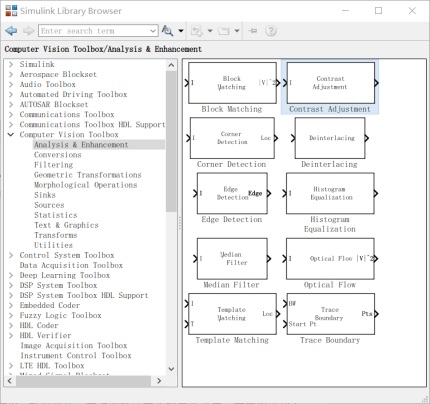
Task: Select the Sources sublibrary
Action: [x=49, y=205]
